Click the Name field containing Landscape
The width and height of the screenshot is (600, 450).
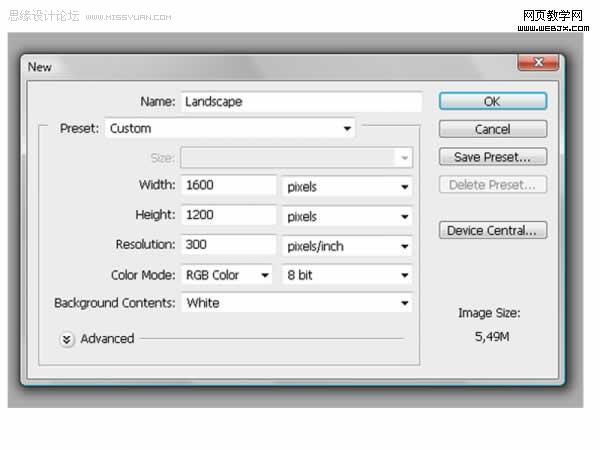[302, 102]
